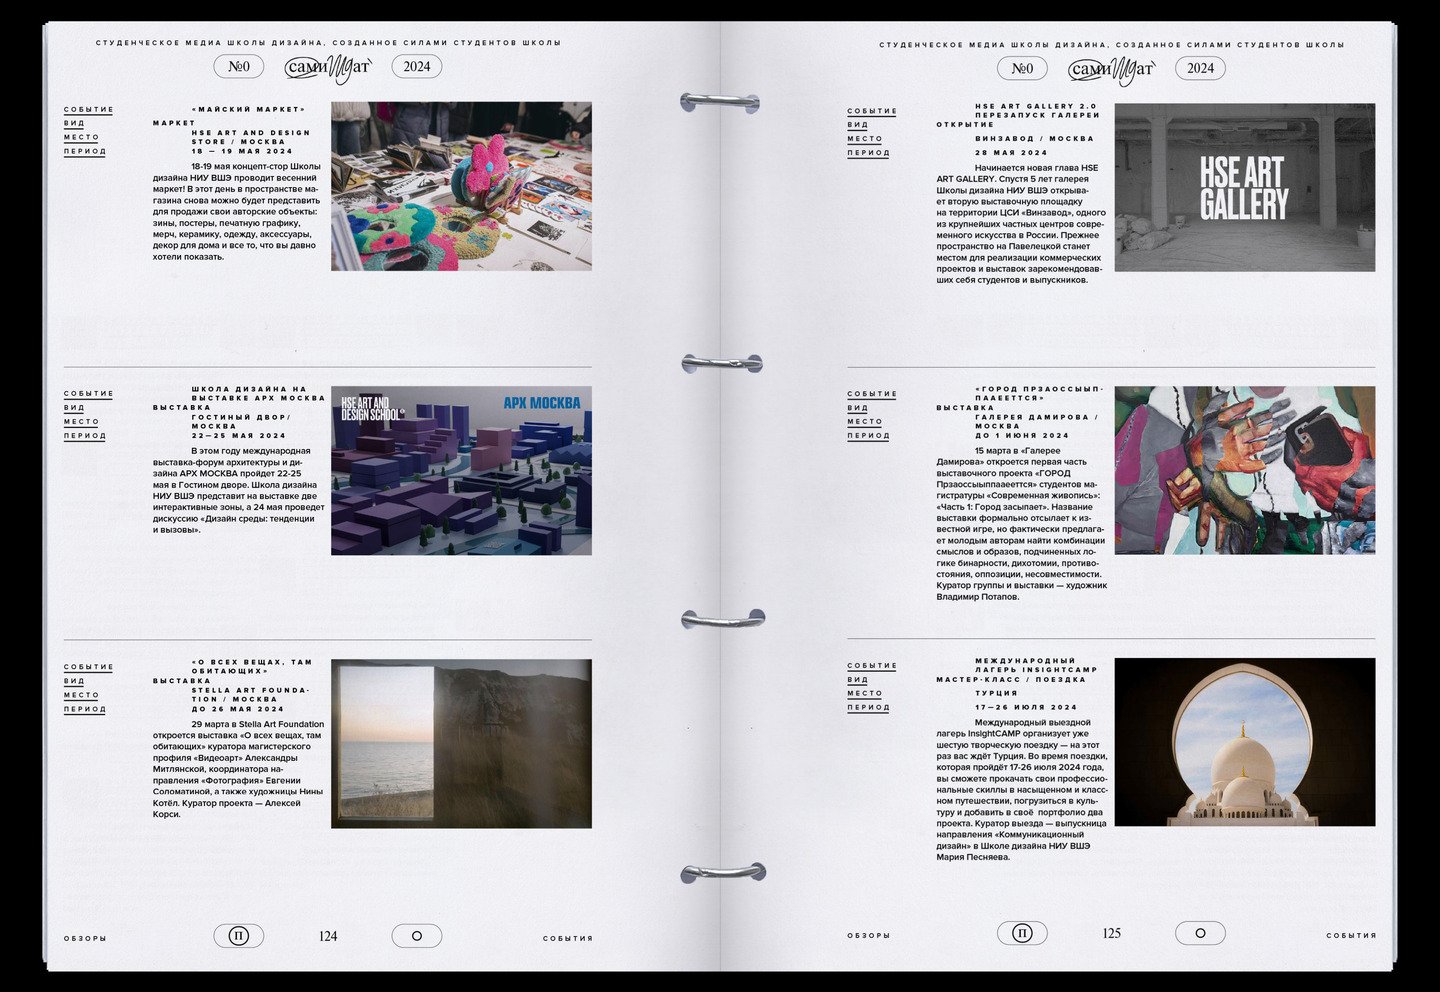Select the venue "ВИНЗАВОД / МОСКВА"
Viewport: 1440px width, 992px height.
tap(1034, 138)
